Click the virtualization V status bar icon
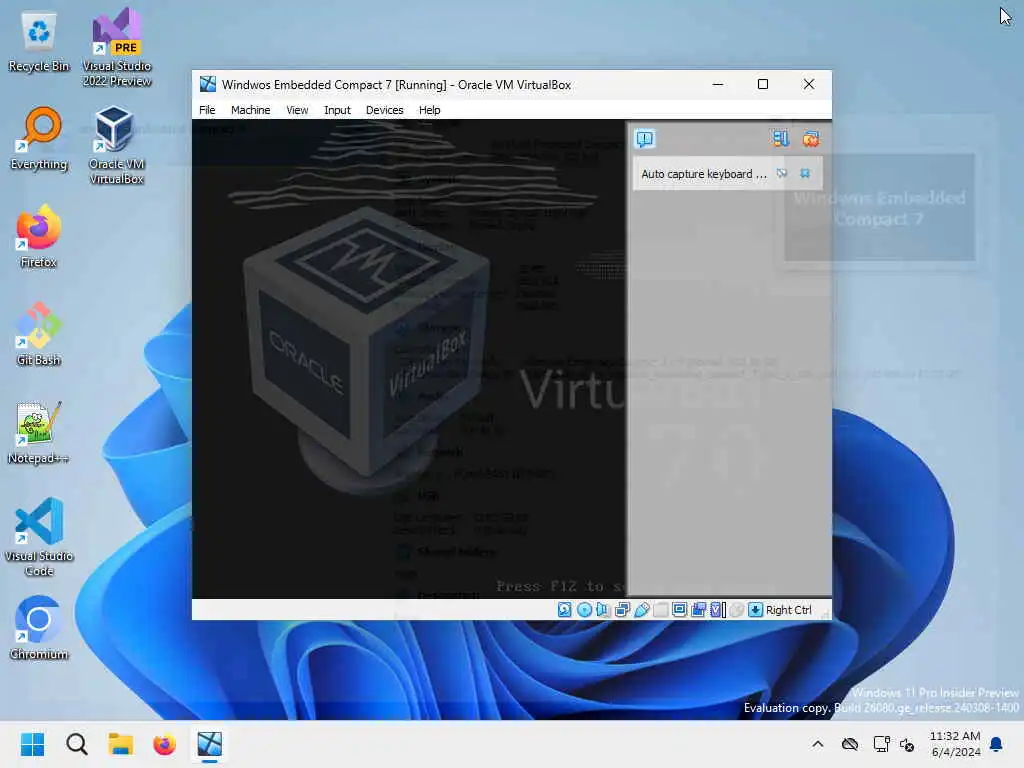1024x768 pixels. (718, 610)
